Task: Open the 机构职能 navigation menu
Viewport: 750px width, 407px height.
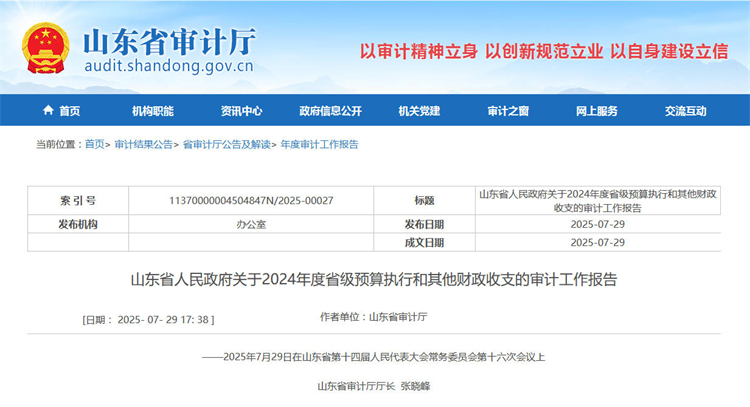Action: [152, 111]
